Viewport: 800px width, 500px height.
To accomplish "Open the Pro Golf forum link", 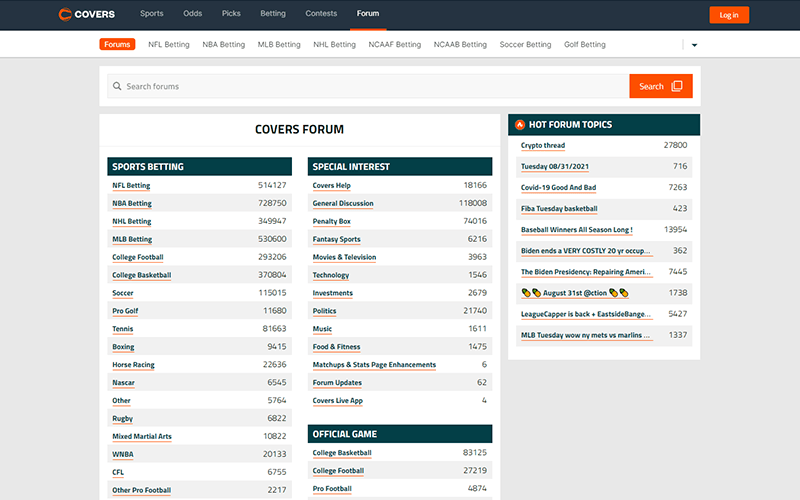I will pos(126,311).
